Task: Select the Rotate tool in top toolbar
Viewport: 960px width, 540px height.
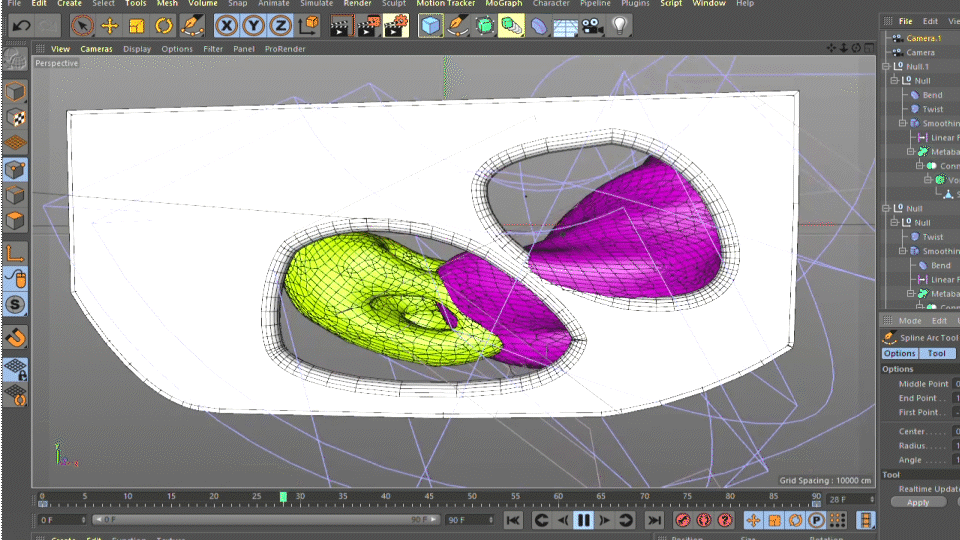Action: click(x=164, y=25)
